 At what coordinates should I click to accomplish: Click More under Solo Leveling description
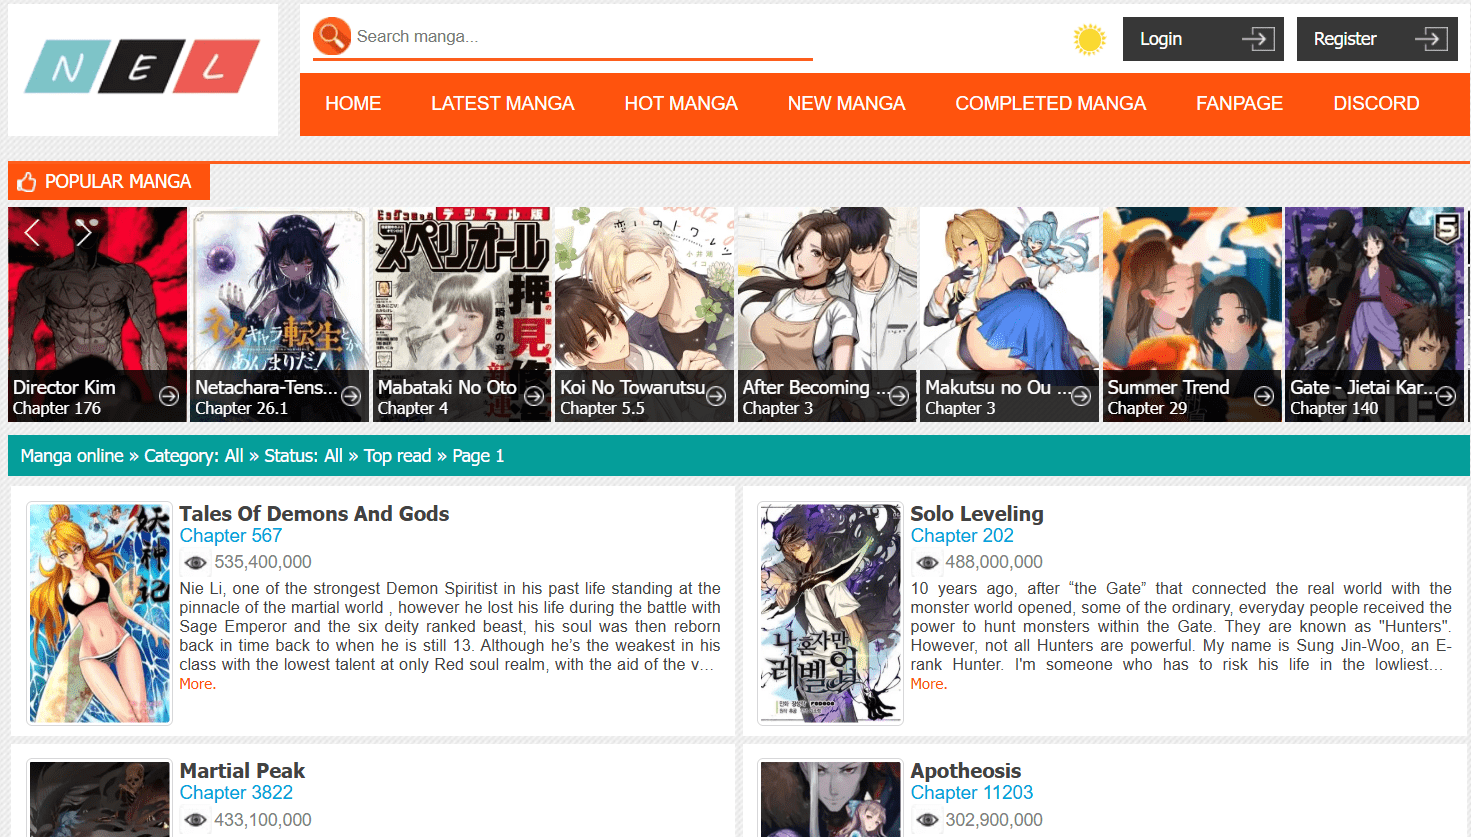coord(928,684)
